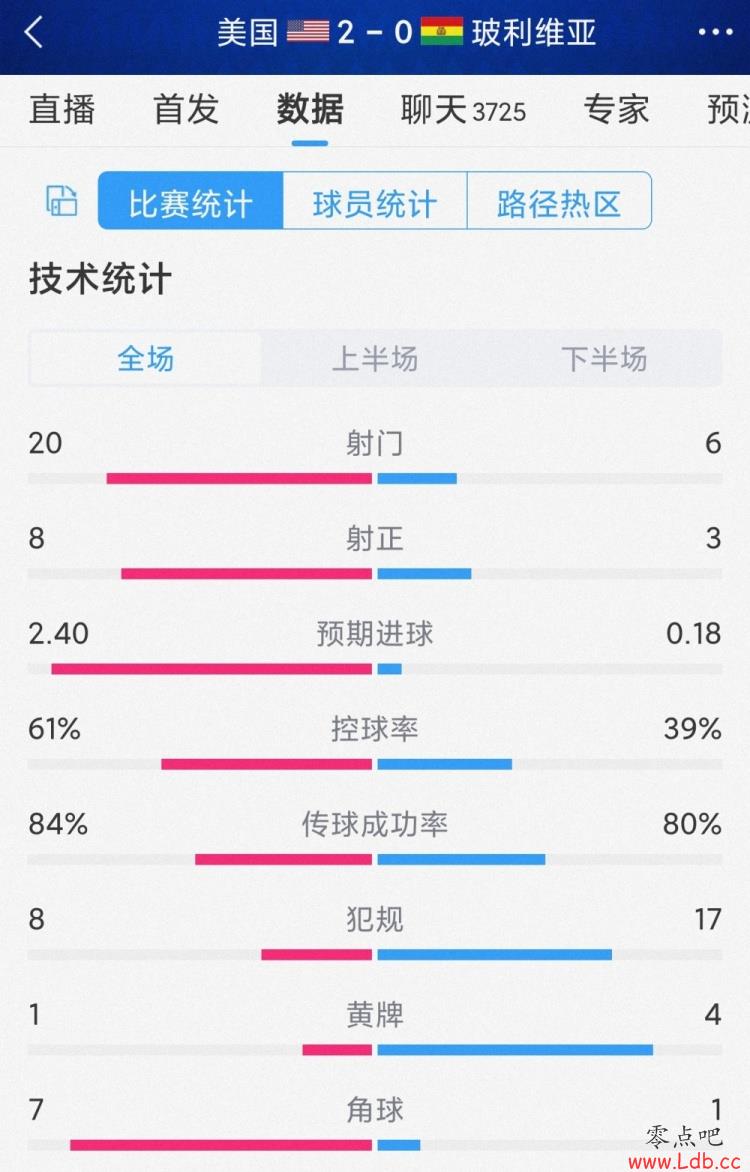
Task: Go to the 专家 tab
Action: [x=616, y=109]
